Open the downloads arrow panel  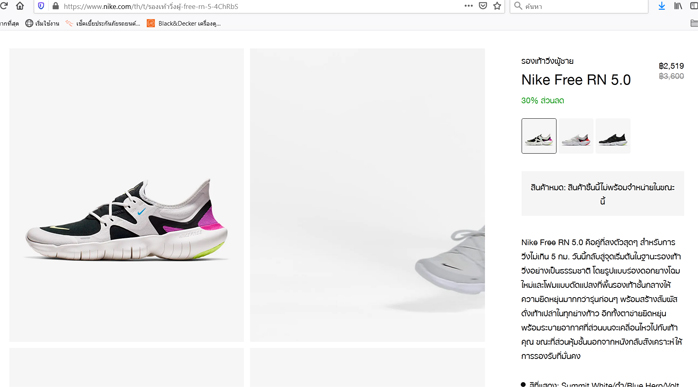coord(662,6)
